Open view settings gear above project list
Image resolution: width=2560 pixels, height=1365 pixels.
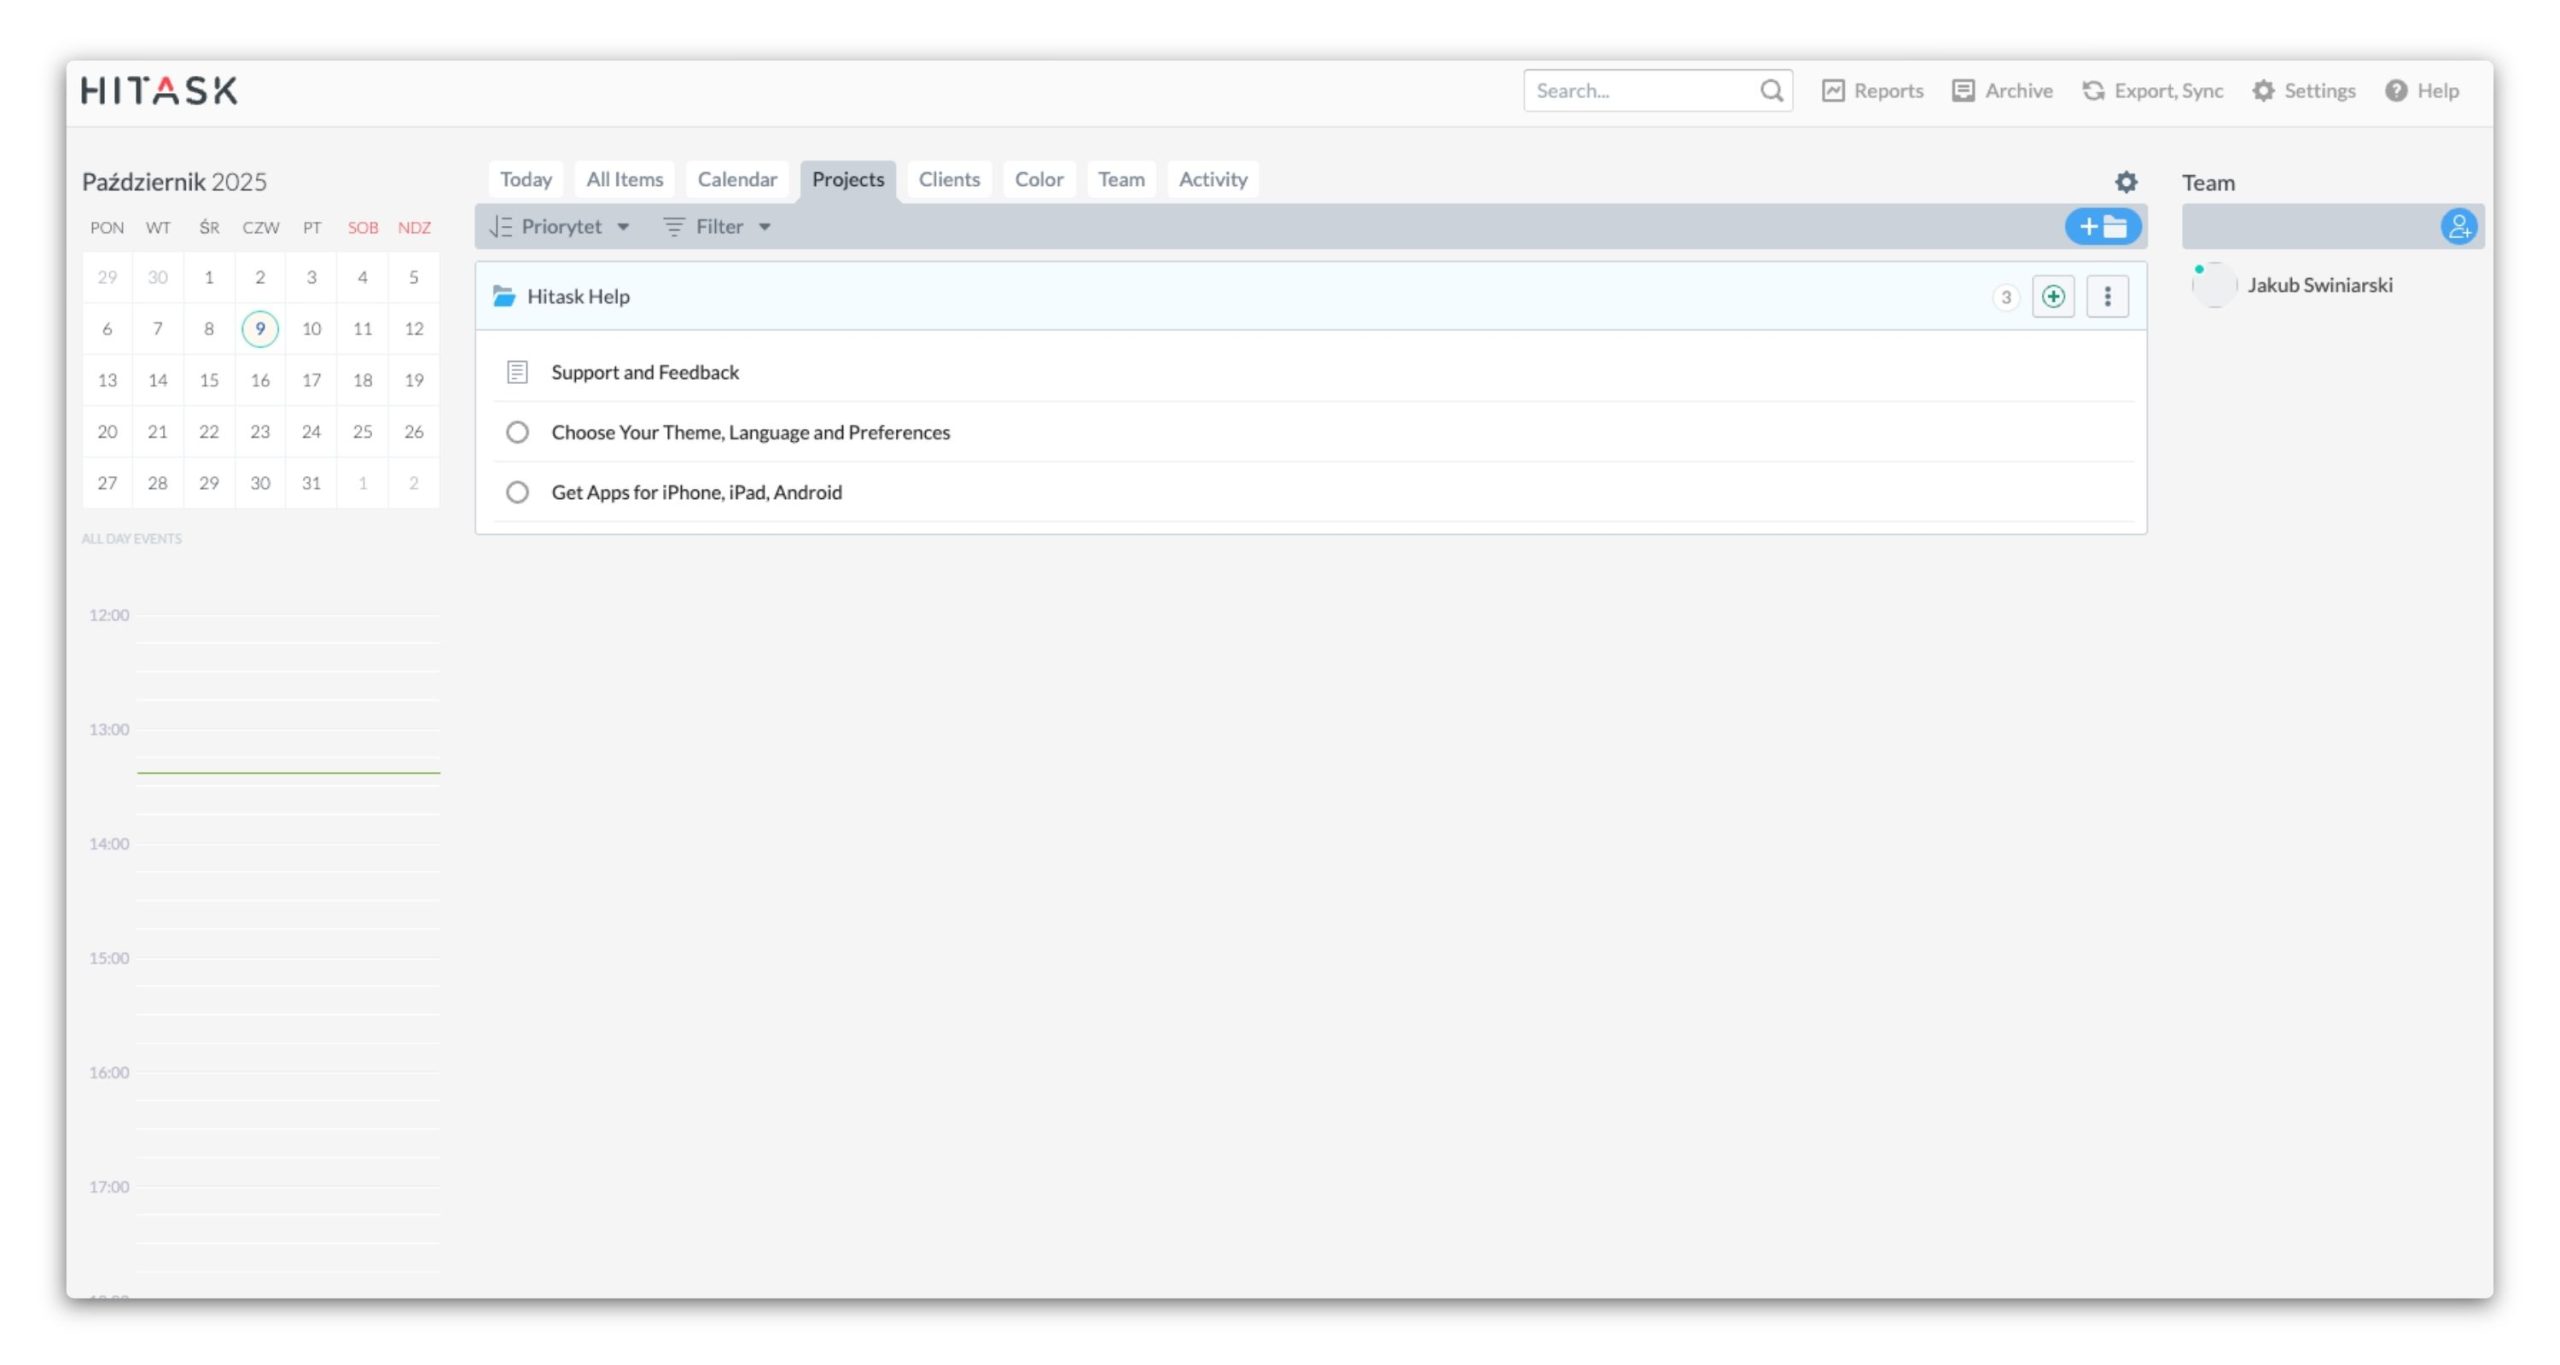(2125, 182)
